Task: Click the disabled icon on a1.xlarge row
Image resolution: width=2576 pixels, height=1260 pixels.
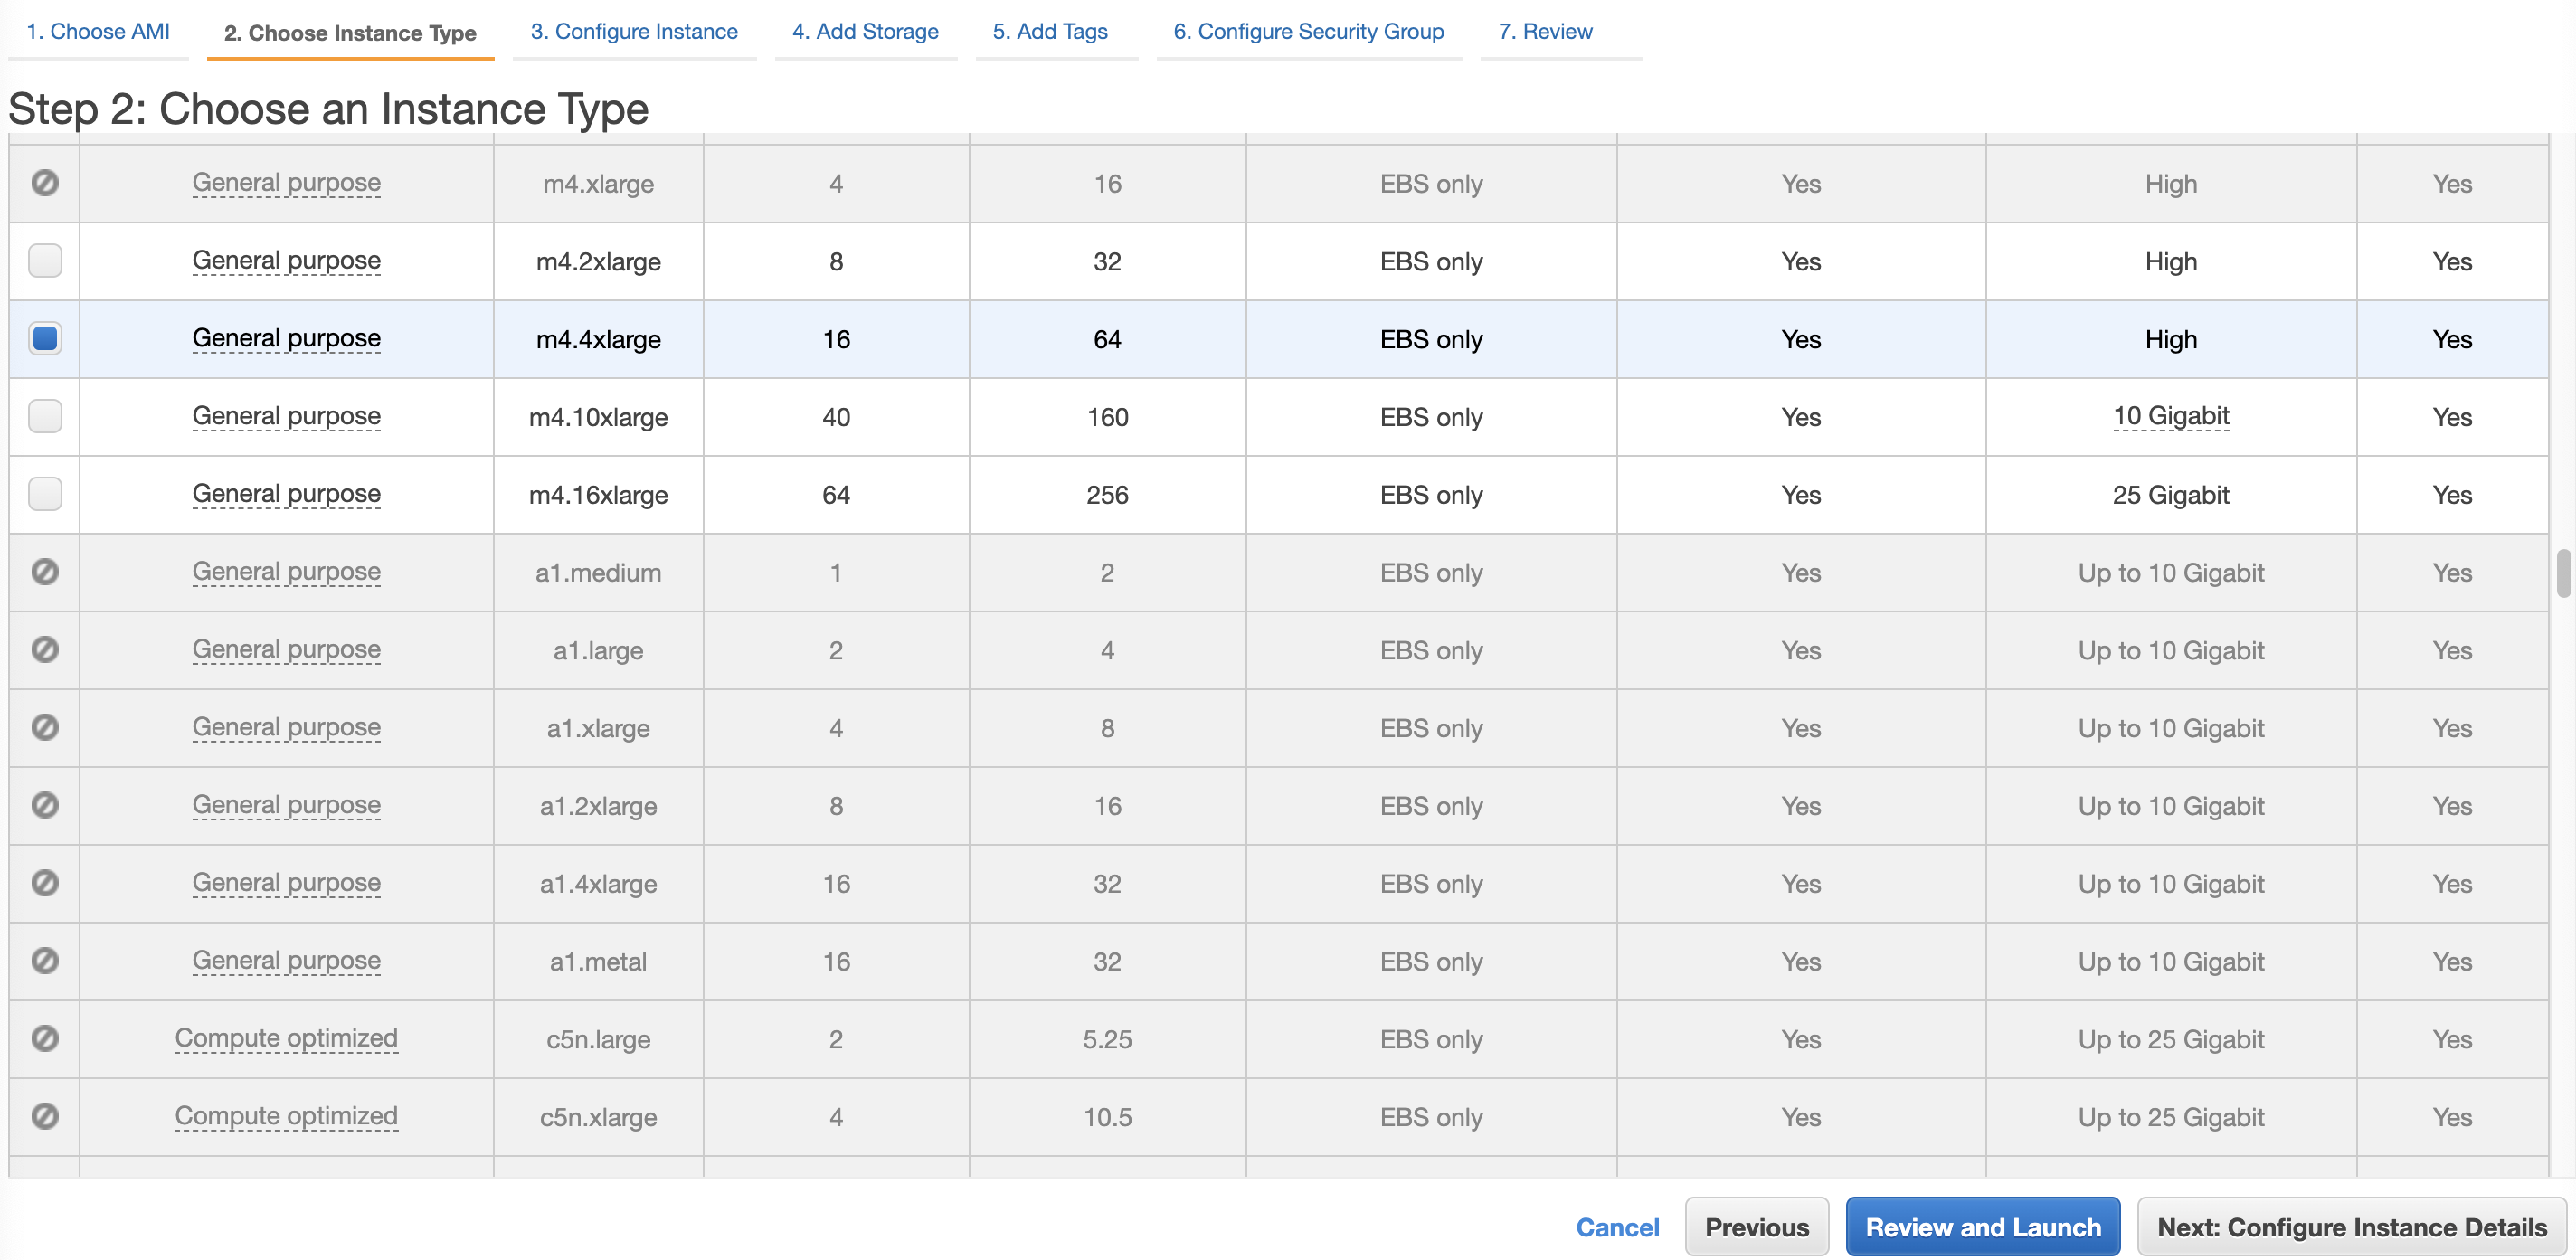Action: pyautogui.click(x=45, y=727)
